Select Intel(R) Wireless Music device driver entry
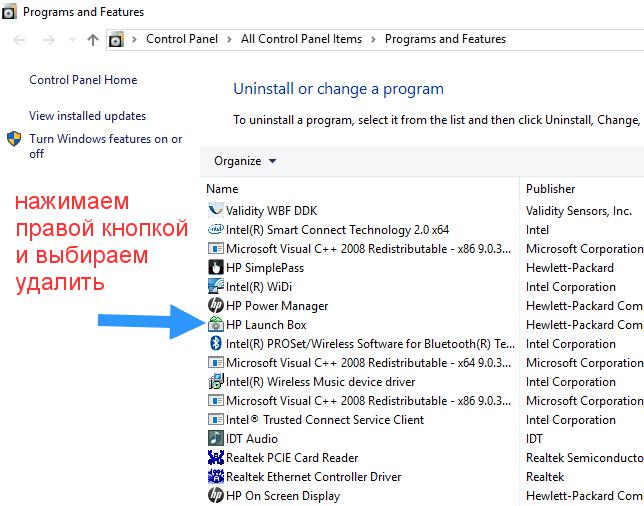The height and width of the screenshot is (506, 644). [x=320, y=382]
